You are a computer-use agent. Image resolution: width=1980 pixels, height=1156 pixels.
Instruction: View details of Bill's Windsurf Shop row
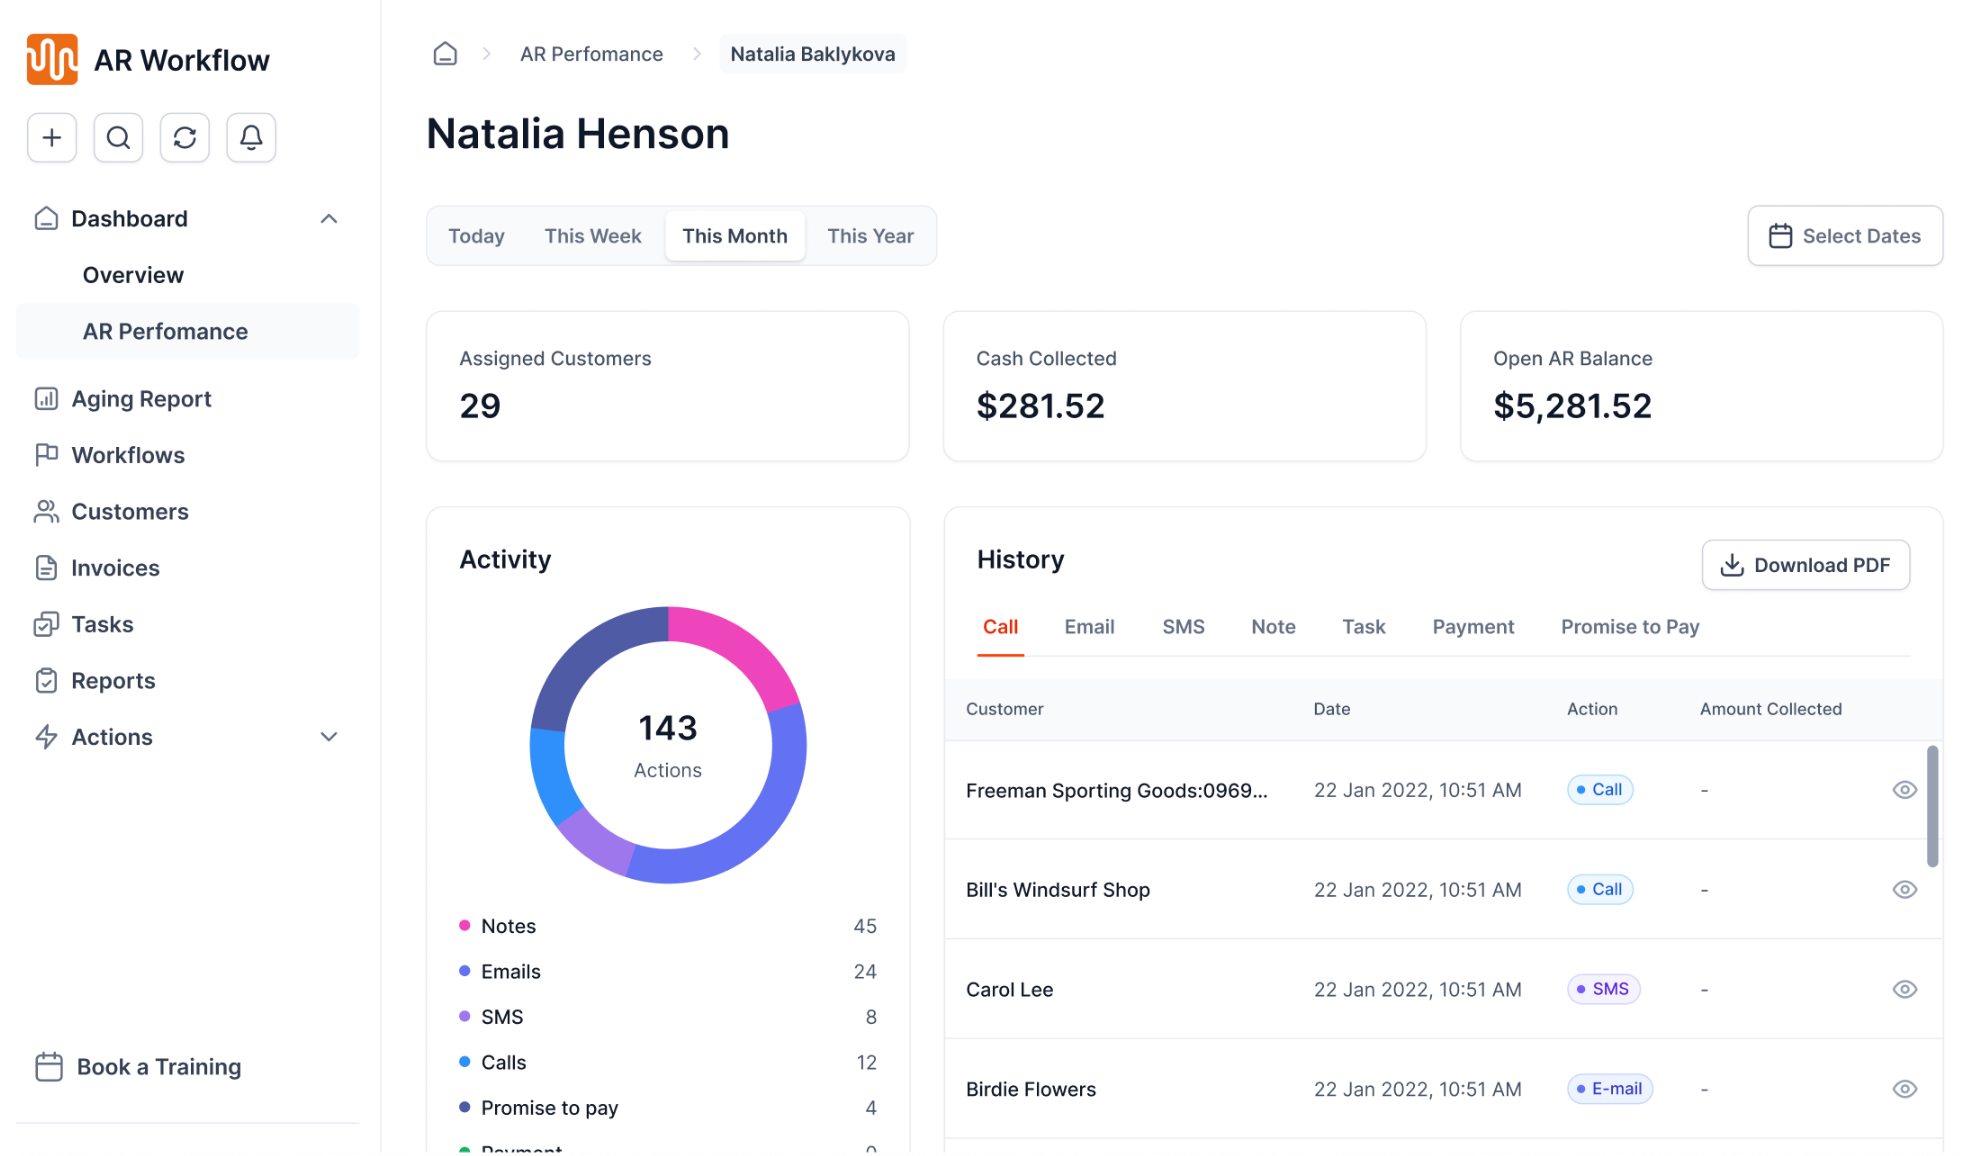(x=1904, y=890)
